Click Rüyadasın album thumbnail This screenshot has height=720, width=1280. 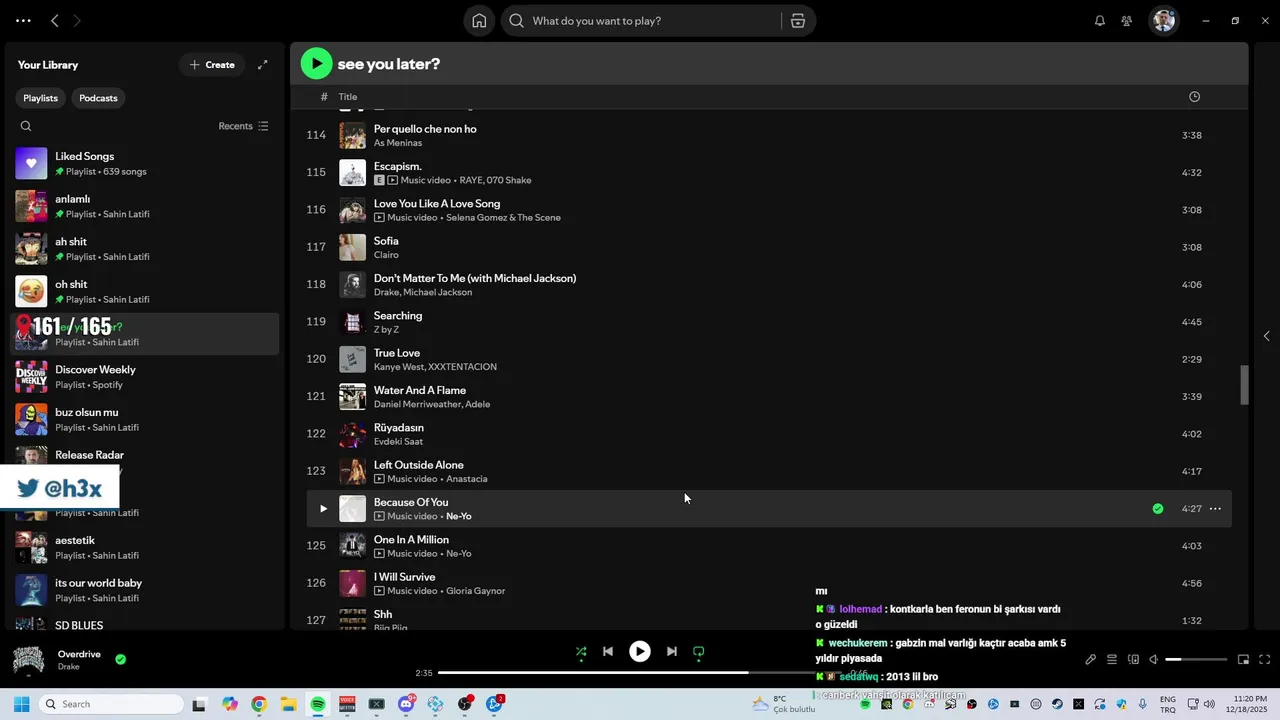point(352,434)
